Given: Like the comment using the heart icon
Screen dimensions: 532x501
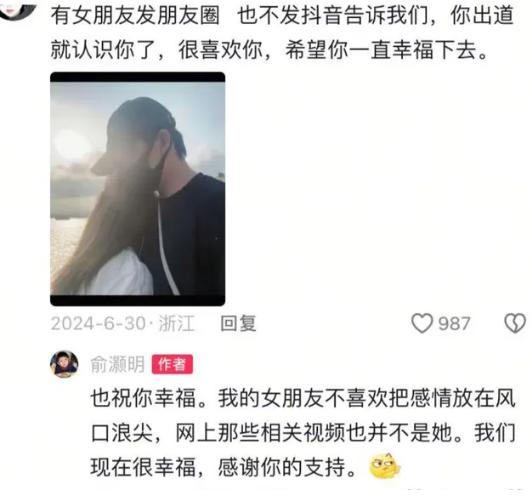Looking at the screenshot, I should coord(422,323).
